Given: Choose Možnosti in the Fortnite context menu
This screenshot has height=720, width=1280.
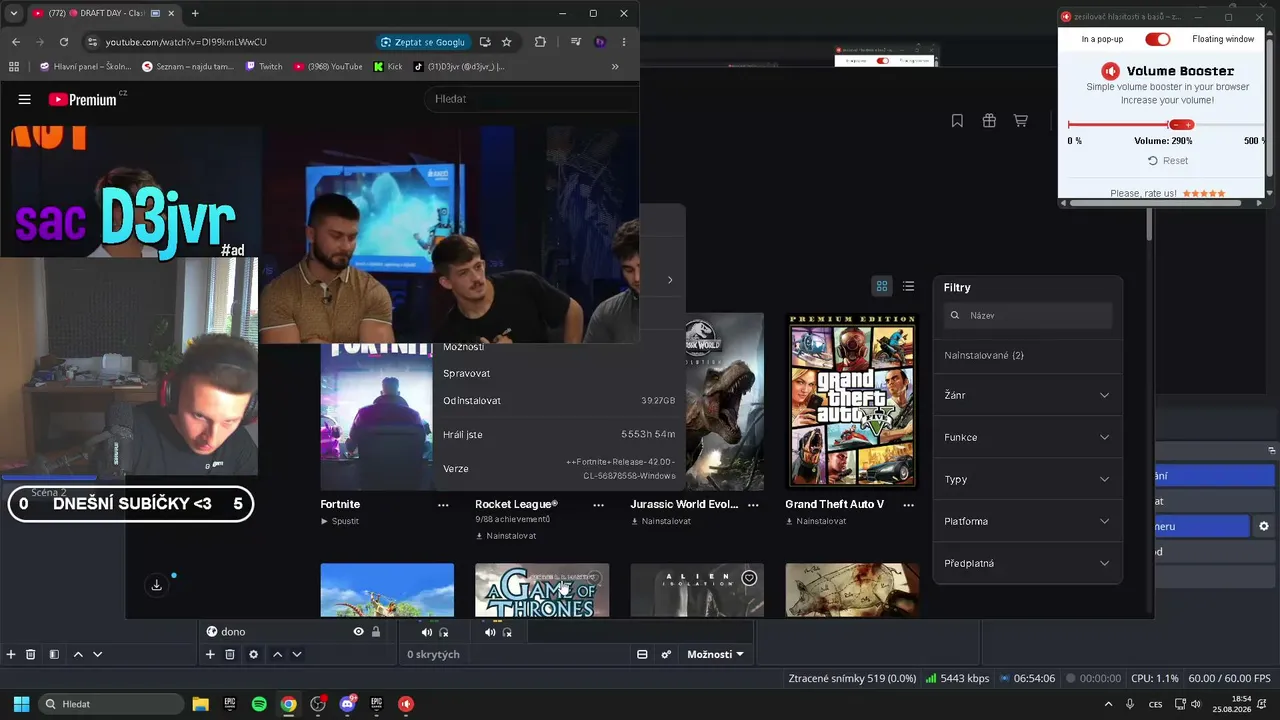Looking at the screenshot, I should tap(463, 346).
